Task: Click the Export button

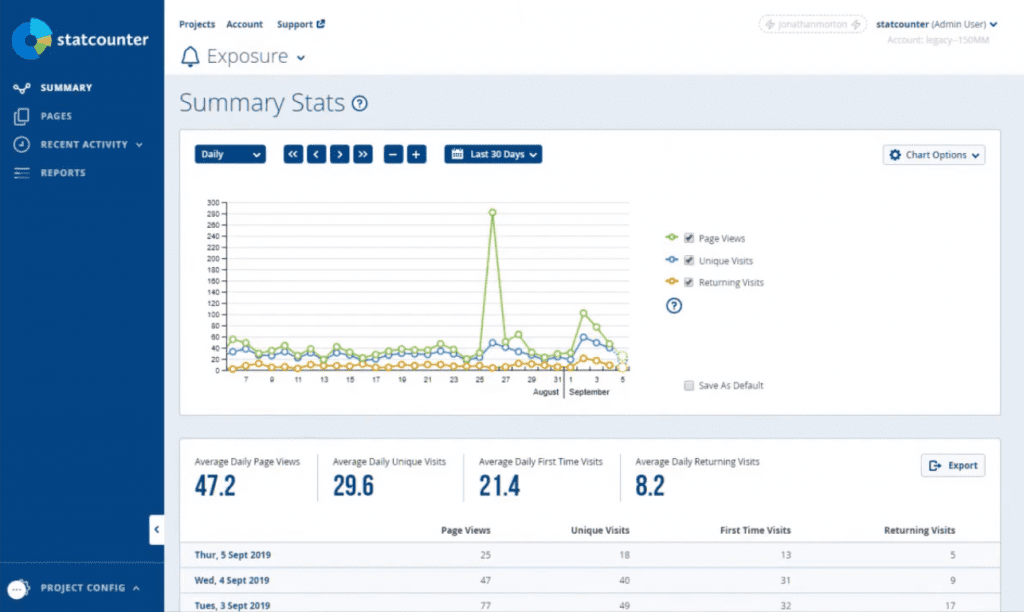Action: point(952,465)
